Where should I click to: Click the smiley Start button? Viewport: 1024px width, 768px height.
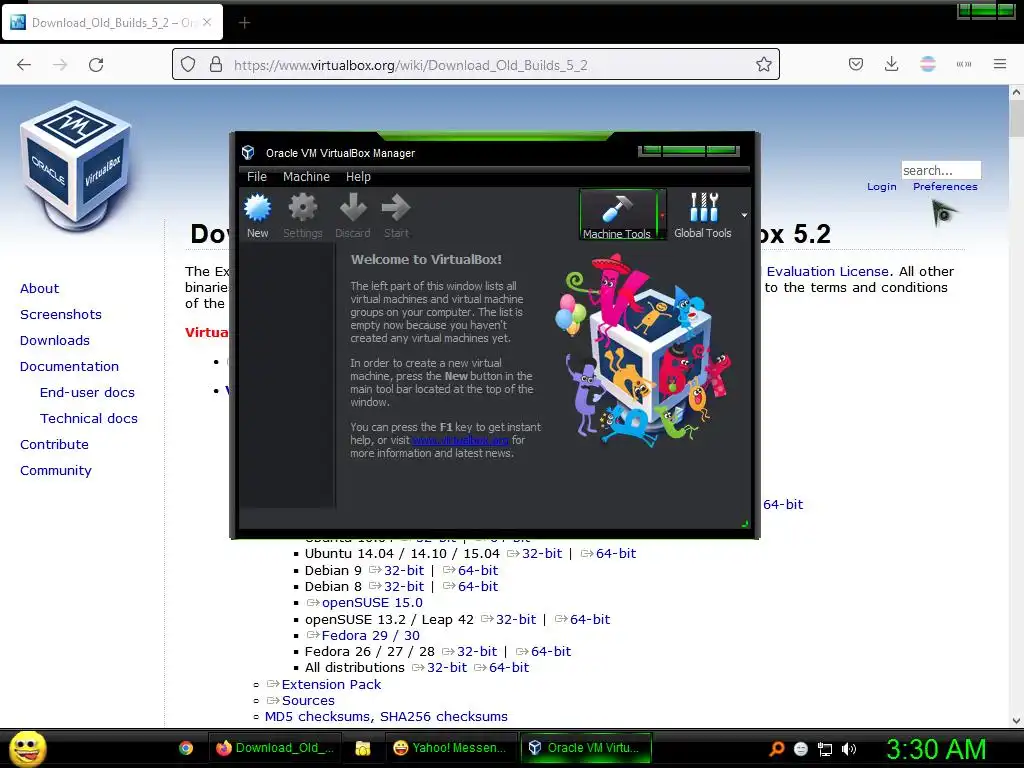pos(27,748)
